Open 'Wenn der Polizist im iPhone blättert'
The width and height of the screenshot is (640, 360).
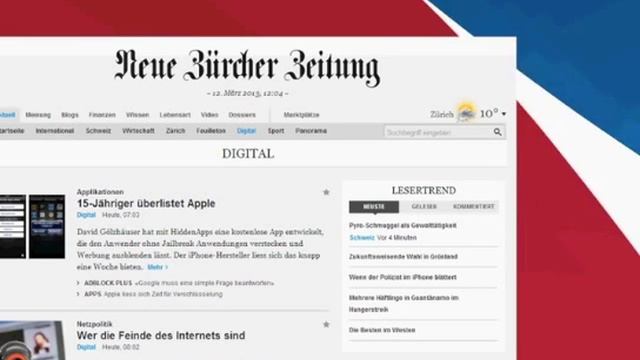(x=402, y=277)
